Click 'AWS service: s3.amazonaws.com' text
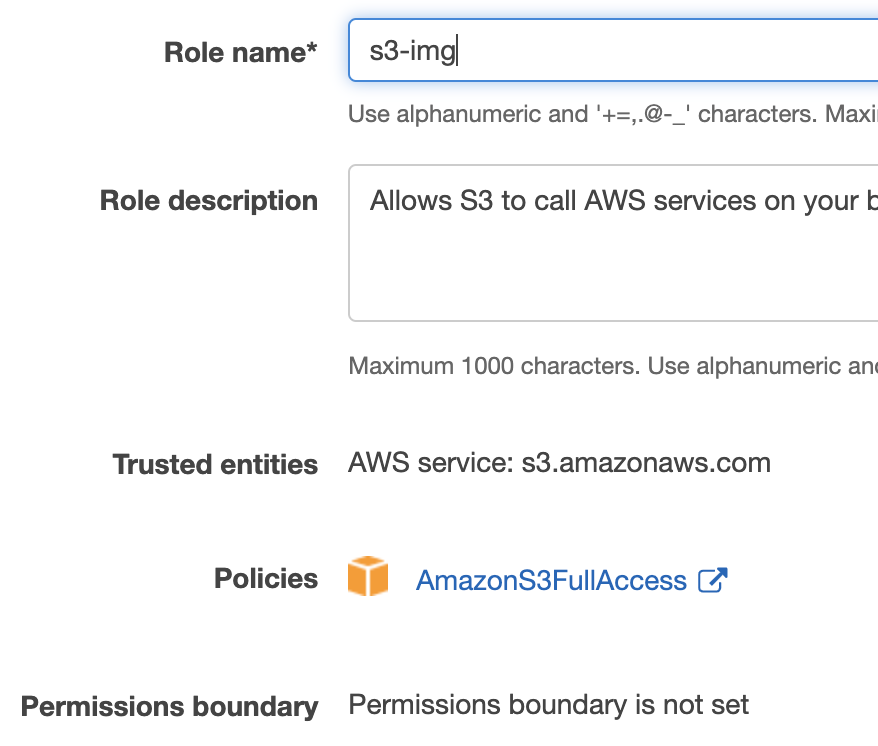878x746 pixels. (x=559, y=464)
